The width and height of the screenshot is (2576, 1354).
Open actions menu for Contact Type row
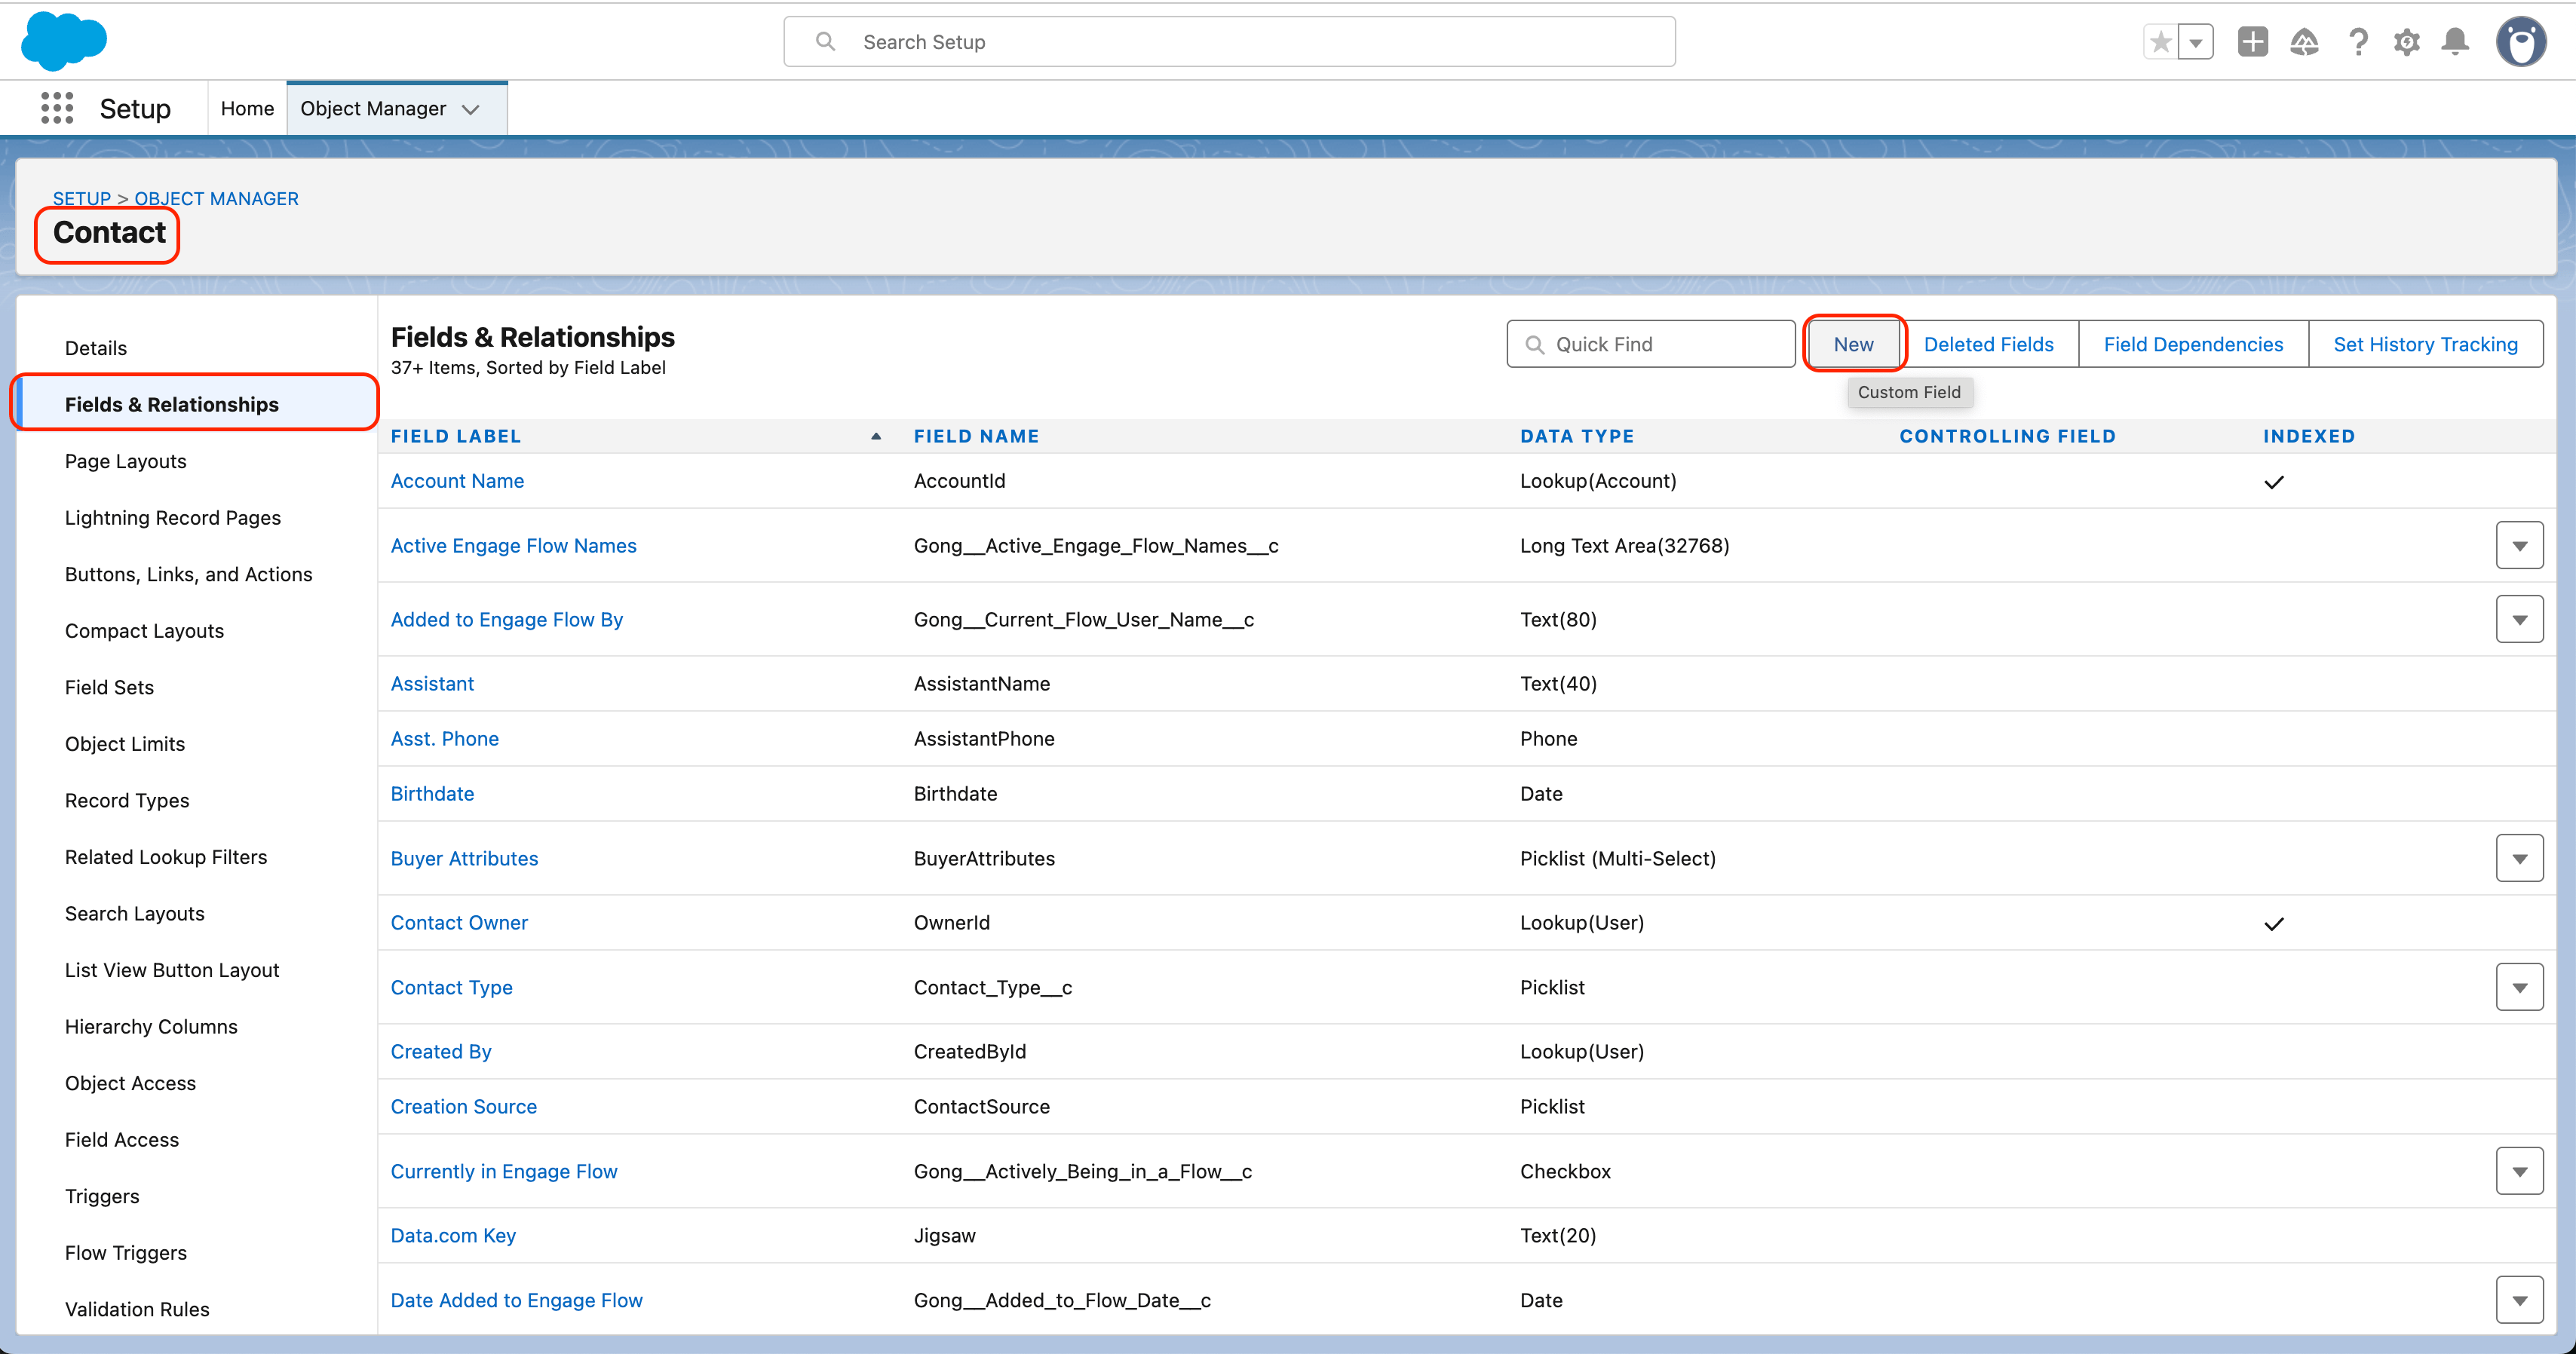click(2519, 987)
